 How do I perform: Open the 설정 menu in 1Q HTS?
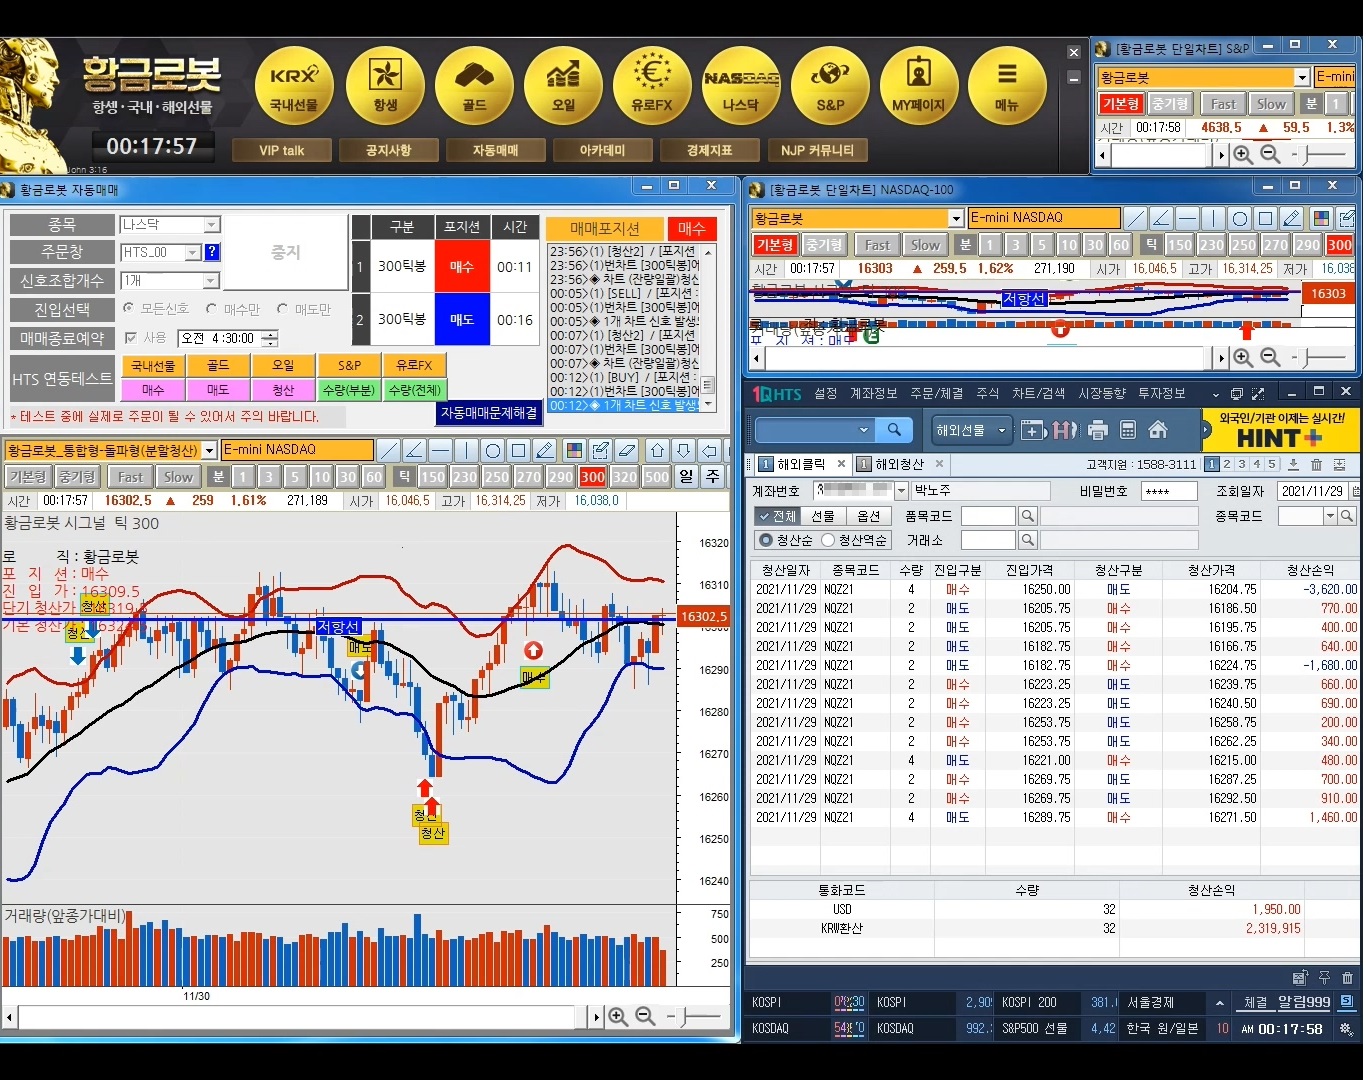825,393
